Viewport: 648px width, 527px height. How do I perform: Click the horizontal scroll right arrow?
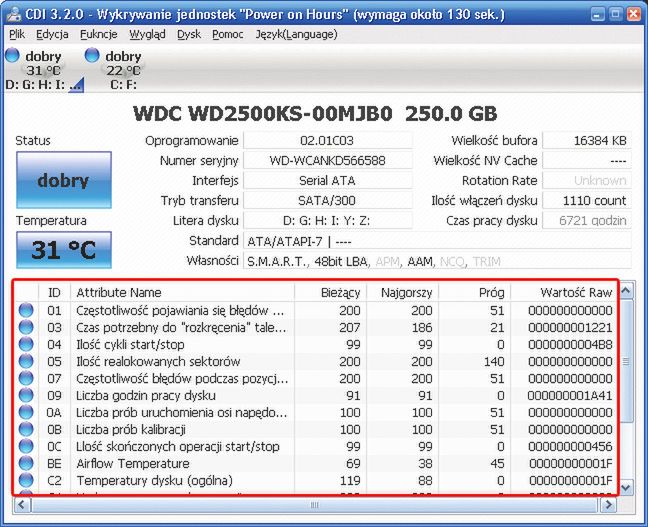point(608,505)
